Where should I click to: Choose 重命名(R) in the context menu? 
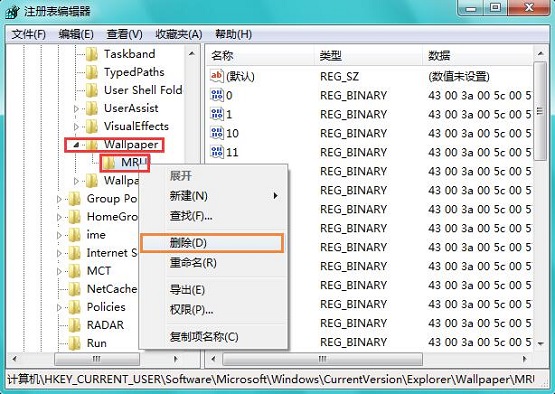point(213,263)
